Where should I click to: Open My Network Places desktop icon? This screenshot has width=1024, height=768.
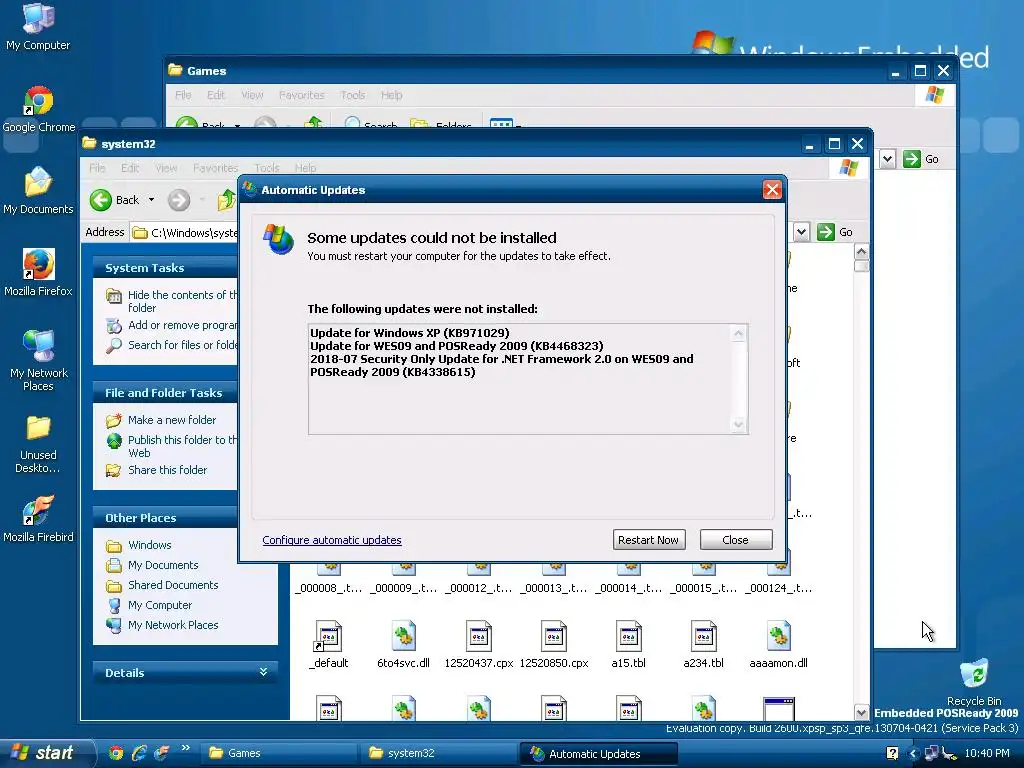(38, 360)
